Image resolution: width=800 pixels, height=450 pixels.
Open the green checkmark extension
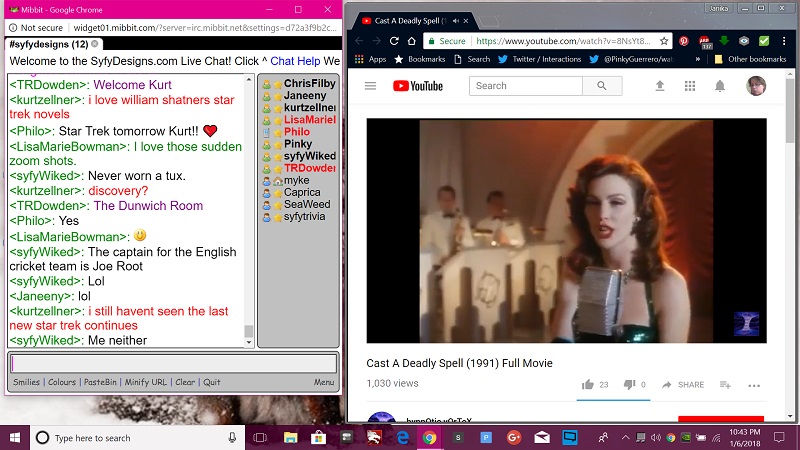(764, 41)
